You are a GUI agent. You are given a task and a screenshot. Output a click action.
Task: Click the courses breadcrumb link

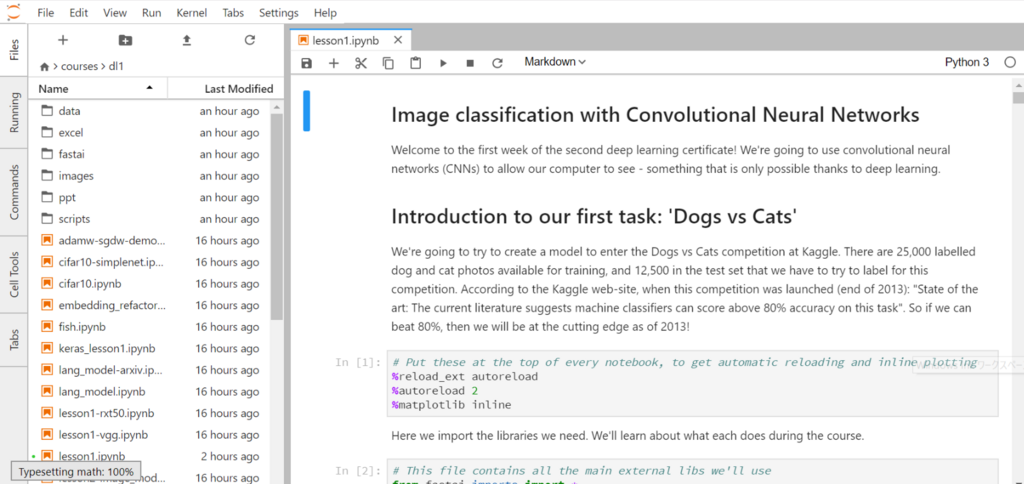point(79,67)
